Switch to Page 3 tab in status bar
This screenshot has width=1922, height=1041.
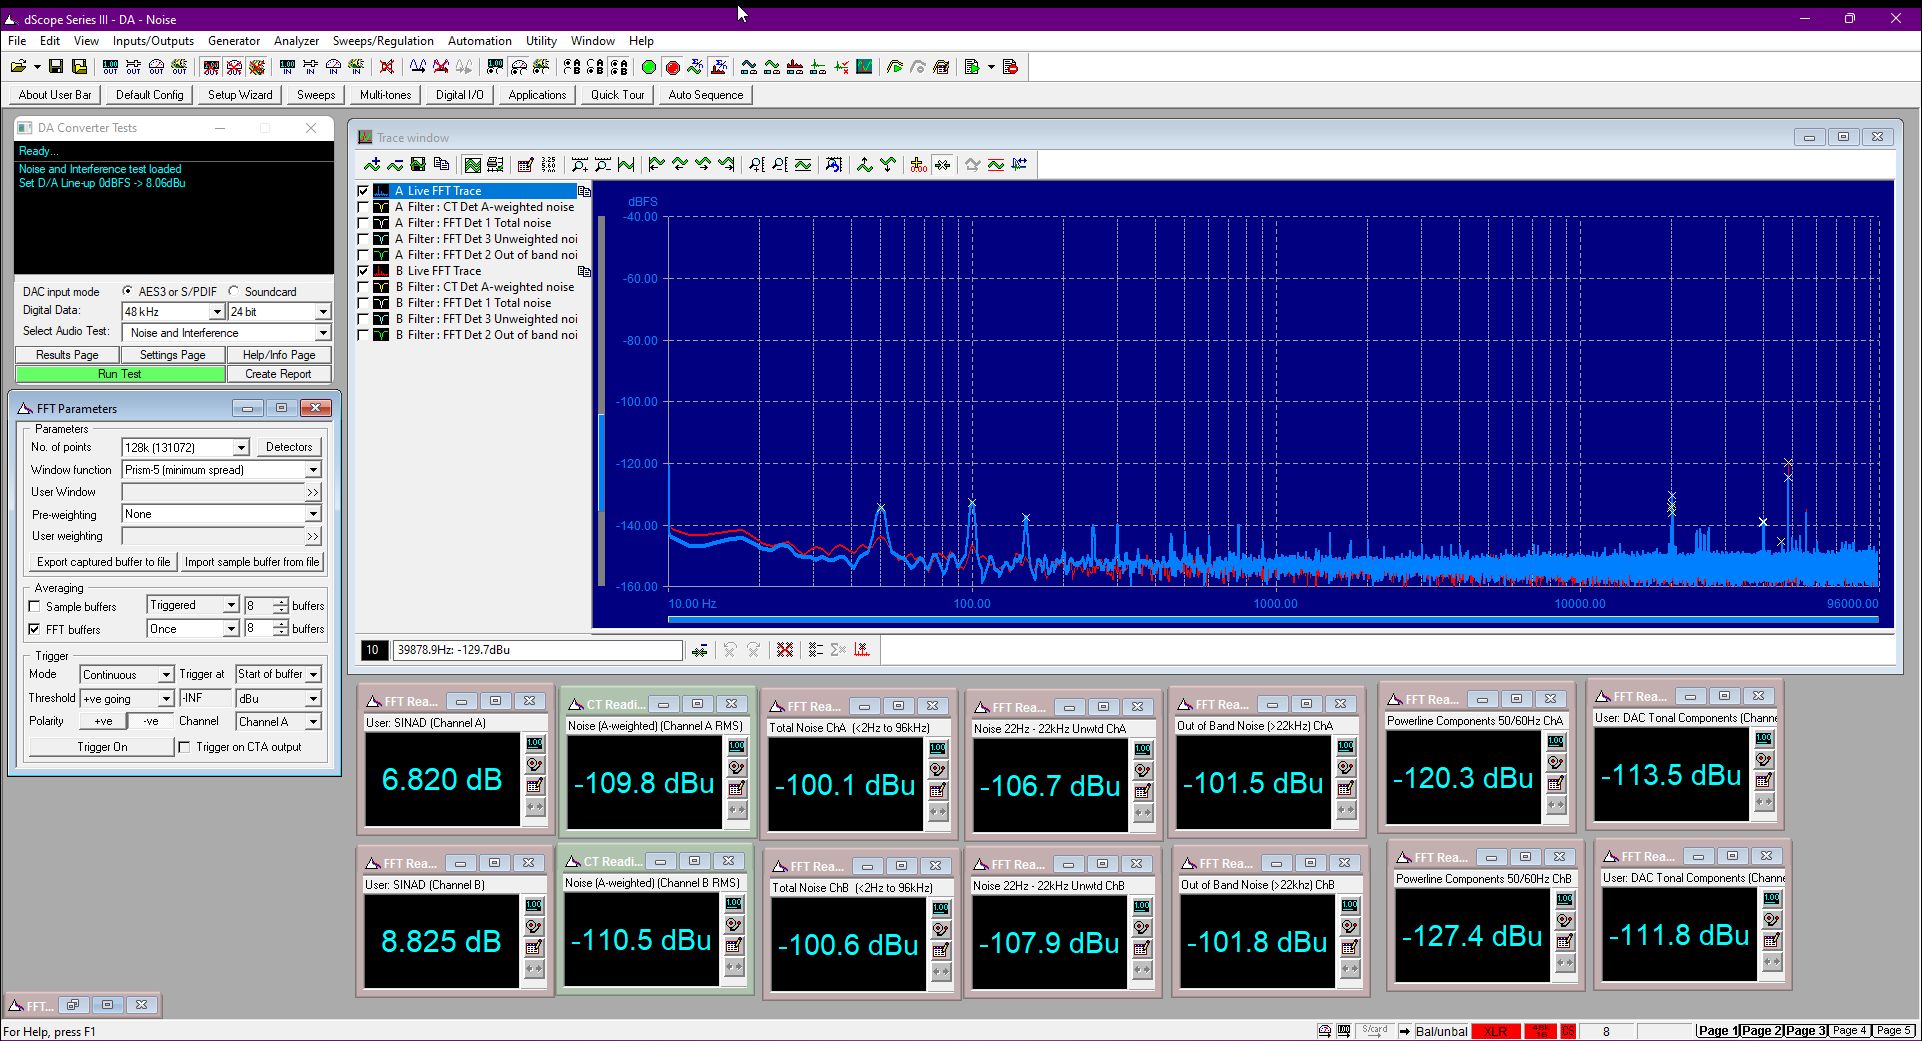click(1806, 1030)
